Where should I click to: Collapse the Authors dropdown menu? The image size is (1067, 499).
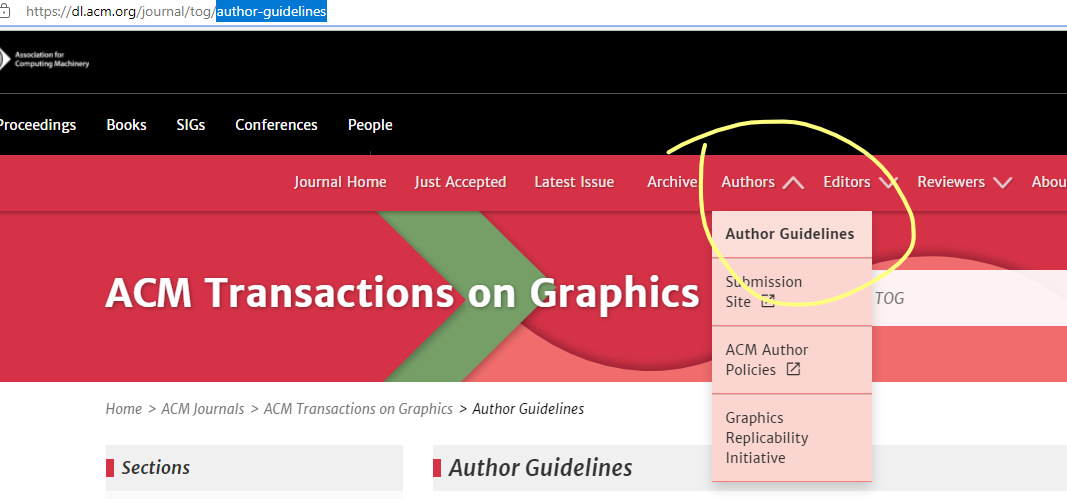(x=762, y=182)
